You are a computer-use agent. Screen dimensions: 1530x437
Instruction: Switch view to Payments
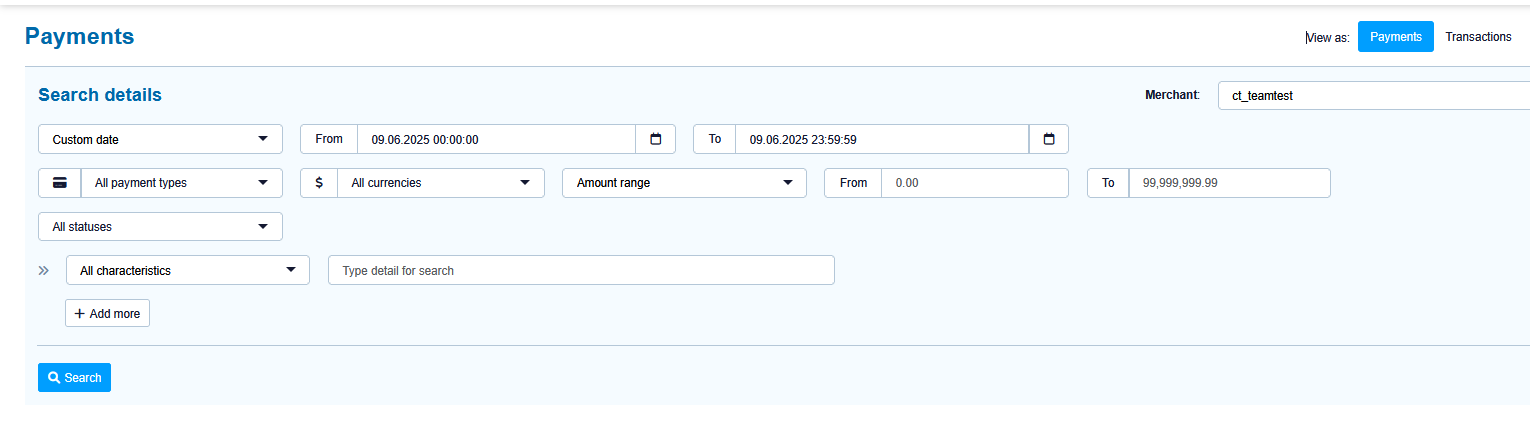coord(1395,37)
